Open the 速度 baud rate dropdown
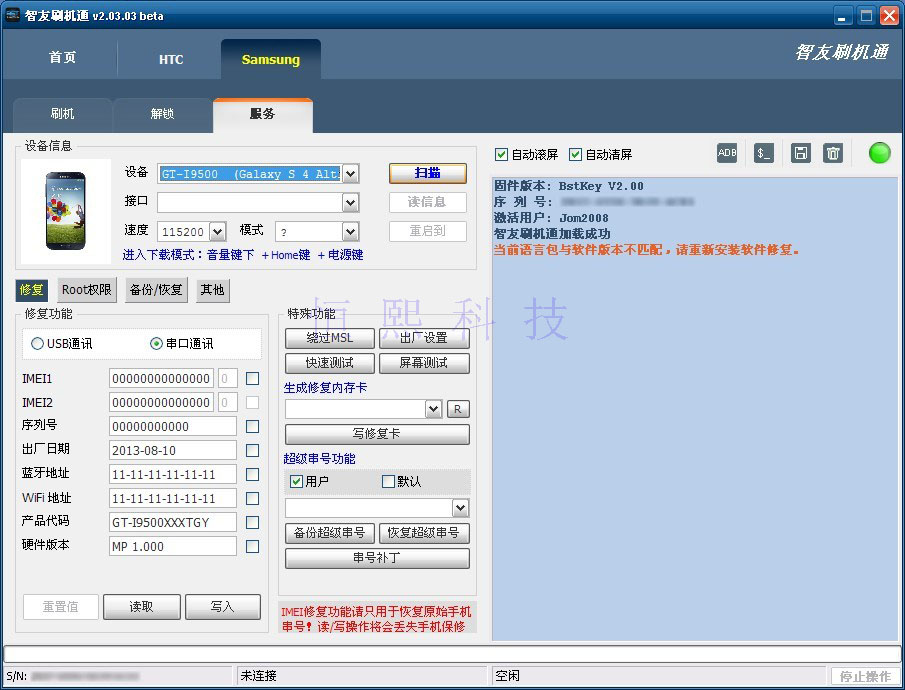Image resolution: width=905 pixels, height=690 pixels. tap(217, 232)
